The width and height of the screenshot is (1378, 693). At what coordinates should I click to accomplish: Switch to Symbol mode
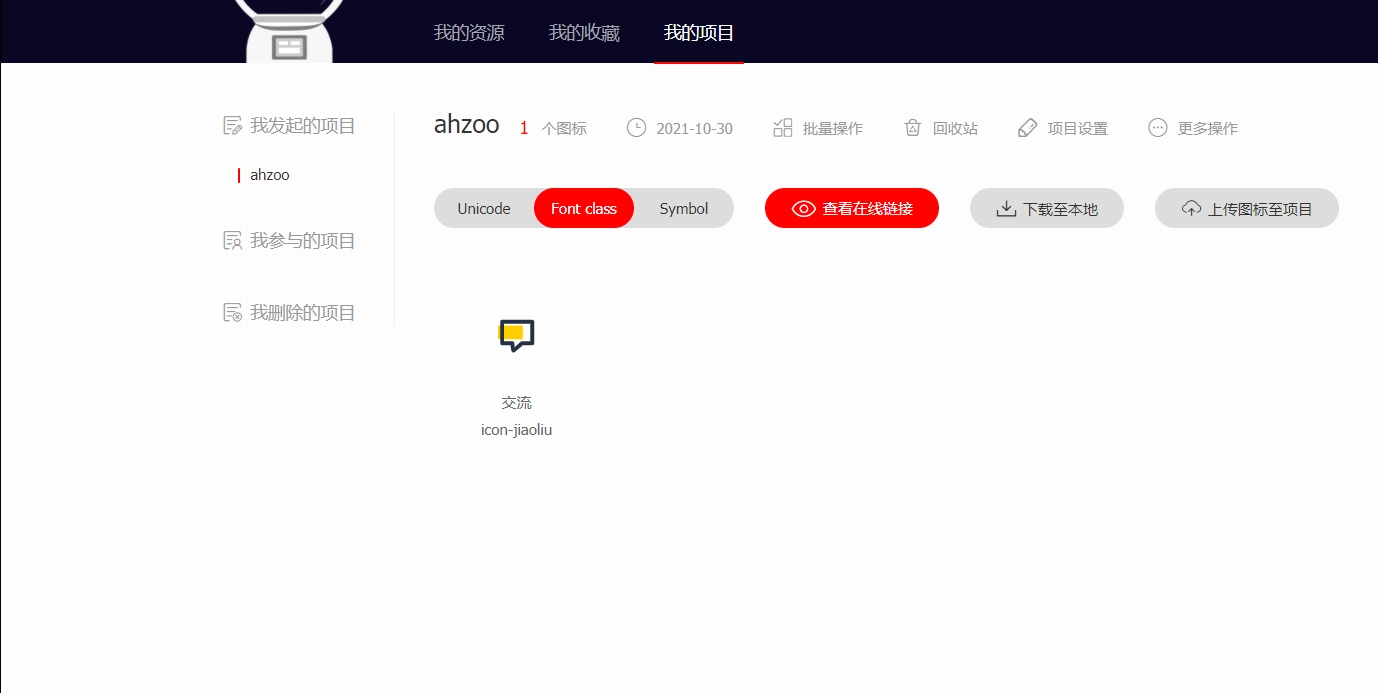point(684,209)
